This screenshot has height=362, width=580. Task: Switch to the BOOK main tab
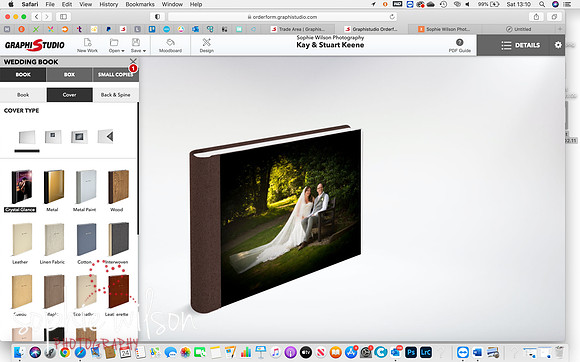click(23, 75)
